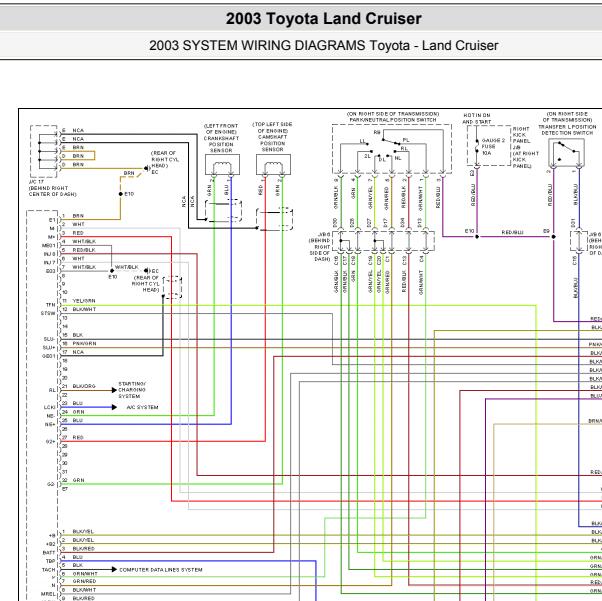This screenshot has width=602, height=601.
Task: Select the "BLK/RED" label at the BATT pin
Action: pyautogui.click(x=83, y=548)
